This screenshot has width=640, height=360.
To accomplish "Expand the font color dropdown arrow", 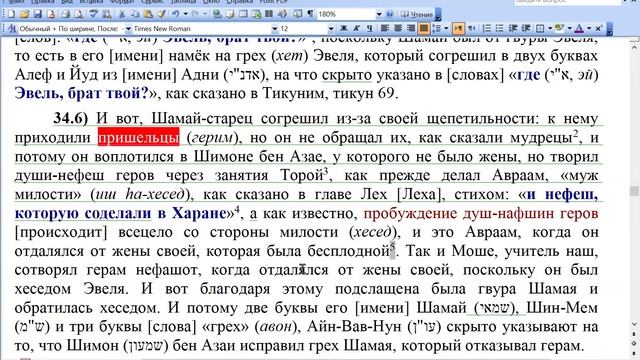I will tap(589, 28).
